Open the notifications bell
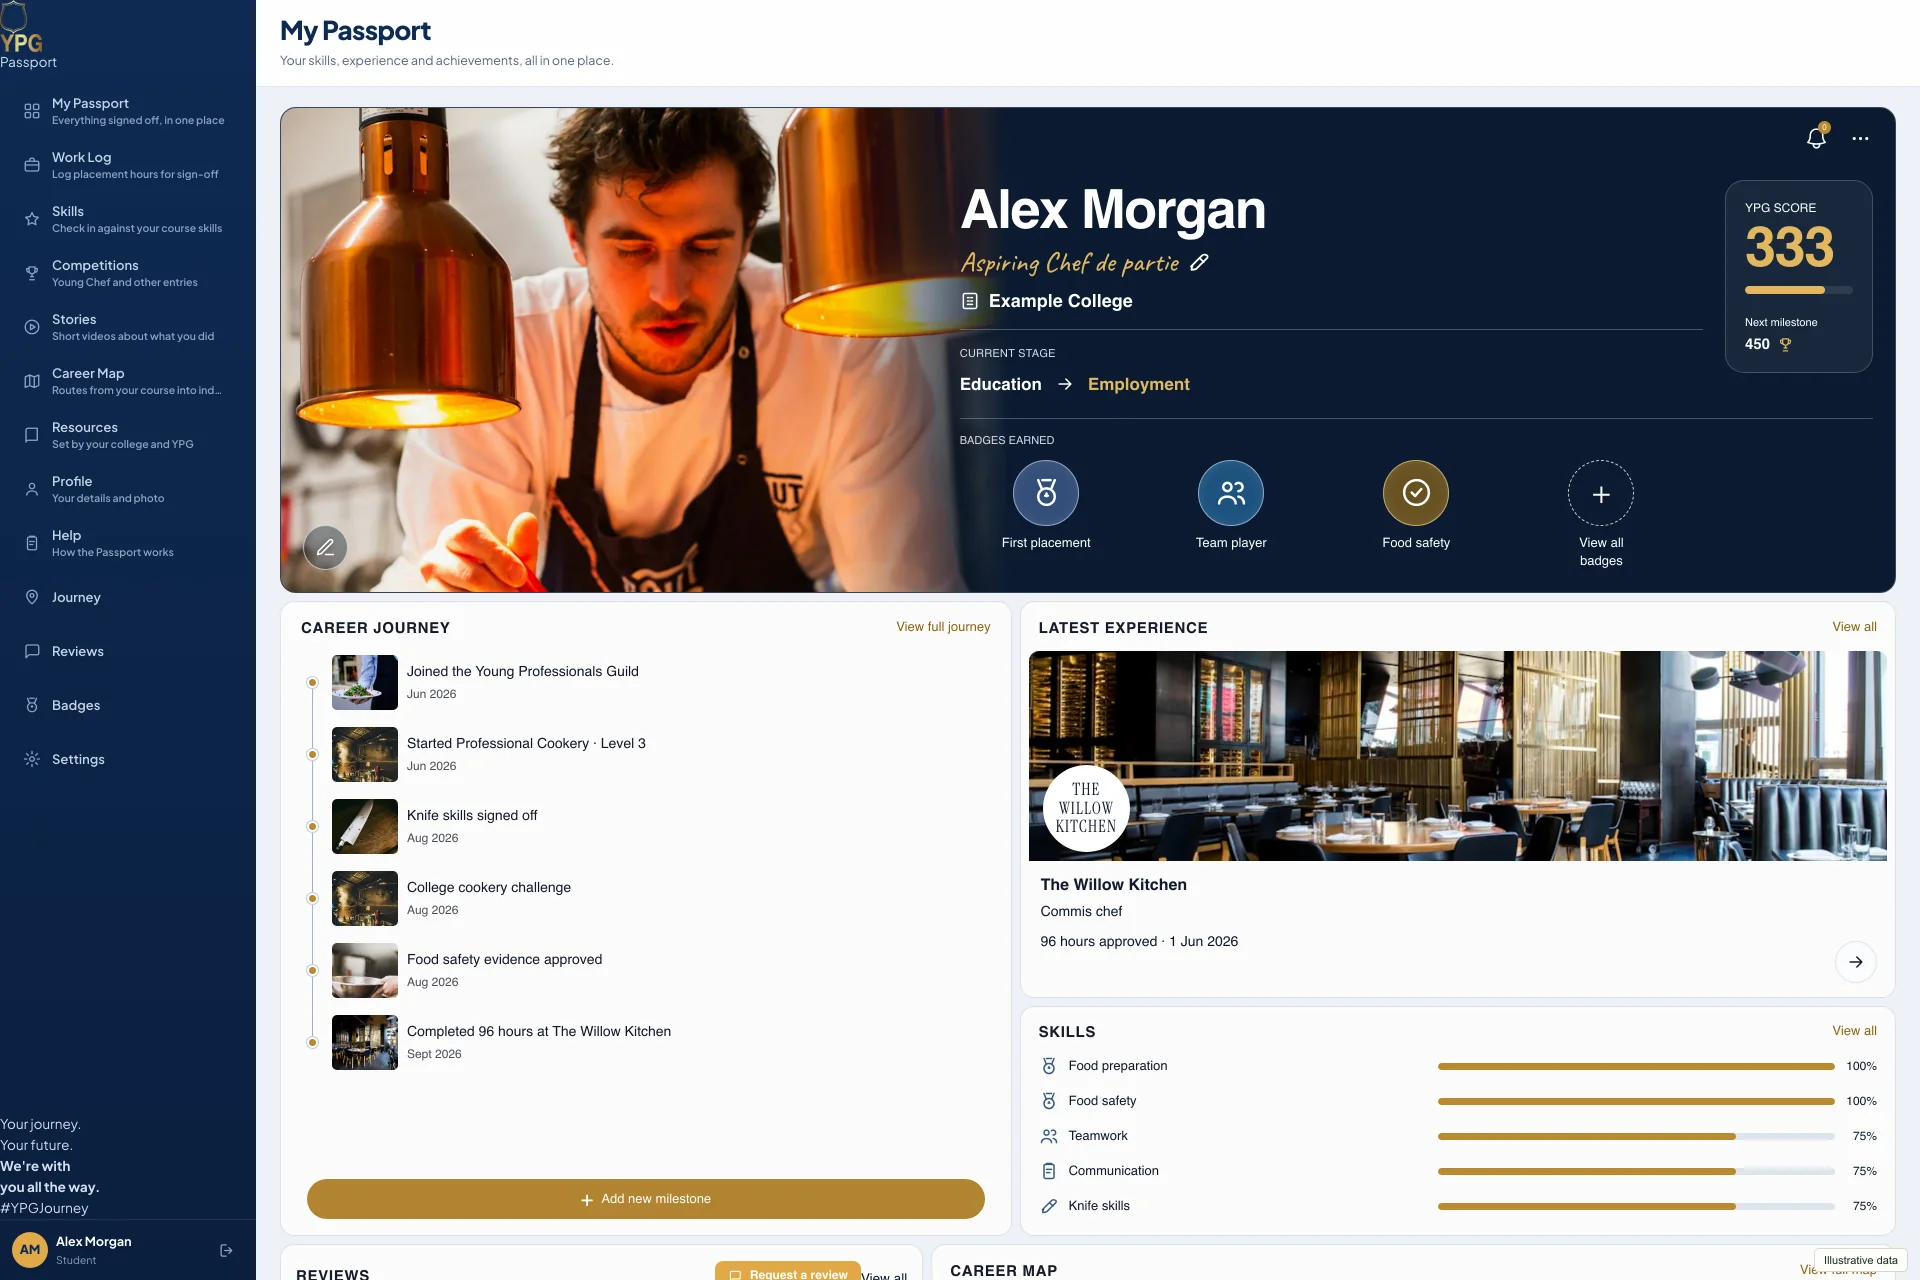1920x1280 pixels. [1816, 139]
